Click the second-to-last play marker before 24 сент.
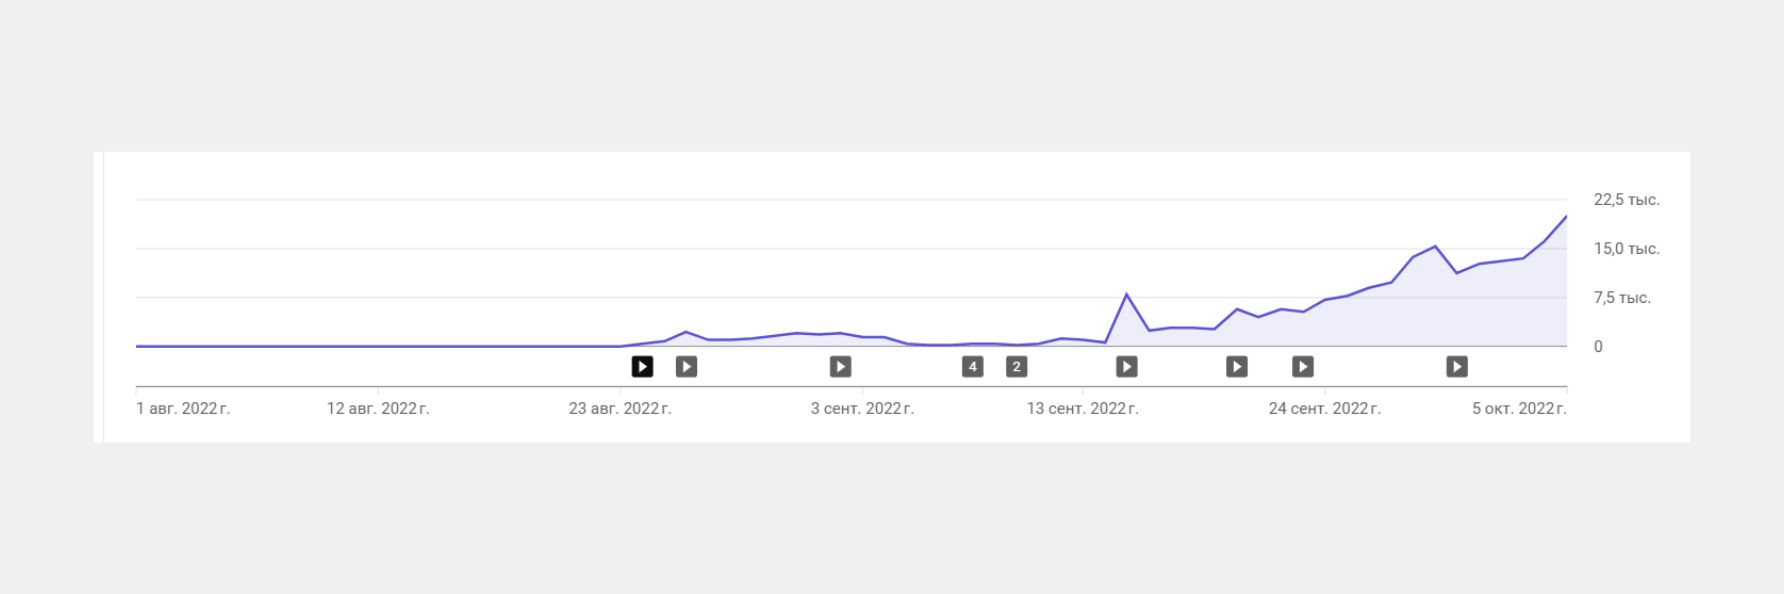 tap(1236, 367)
